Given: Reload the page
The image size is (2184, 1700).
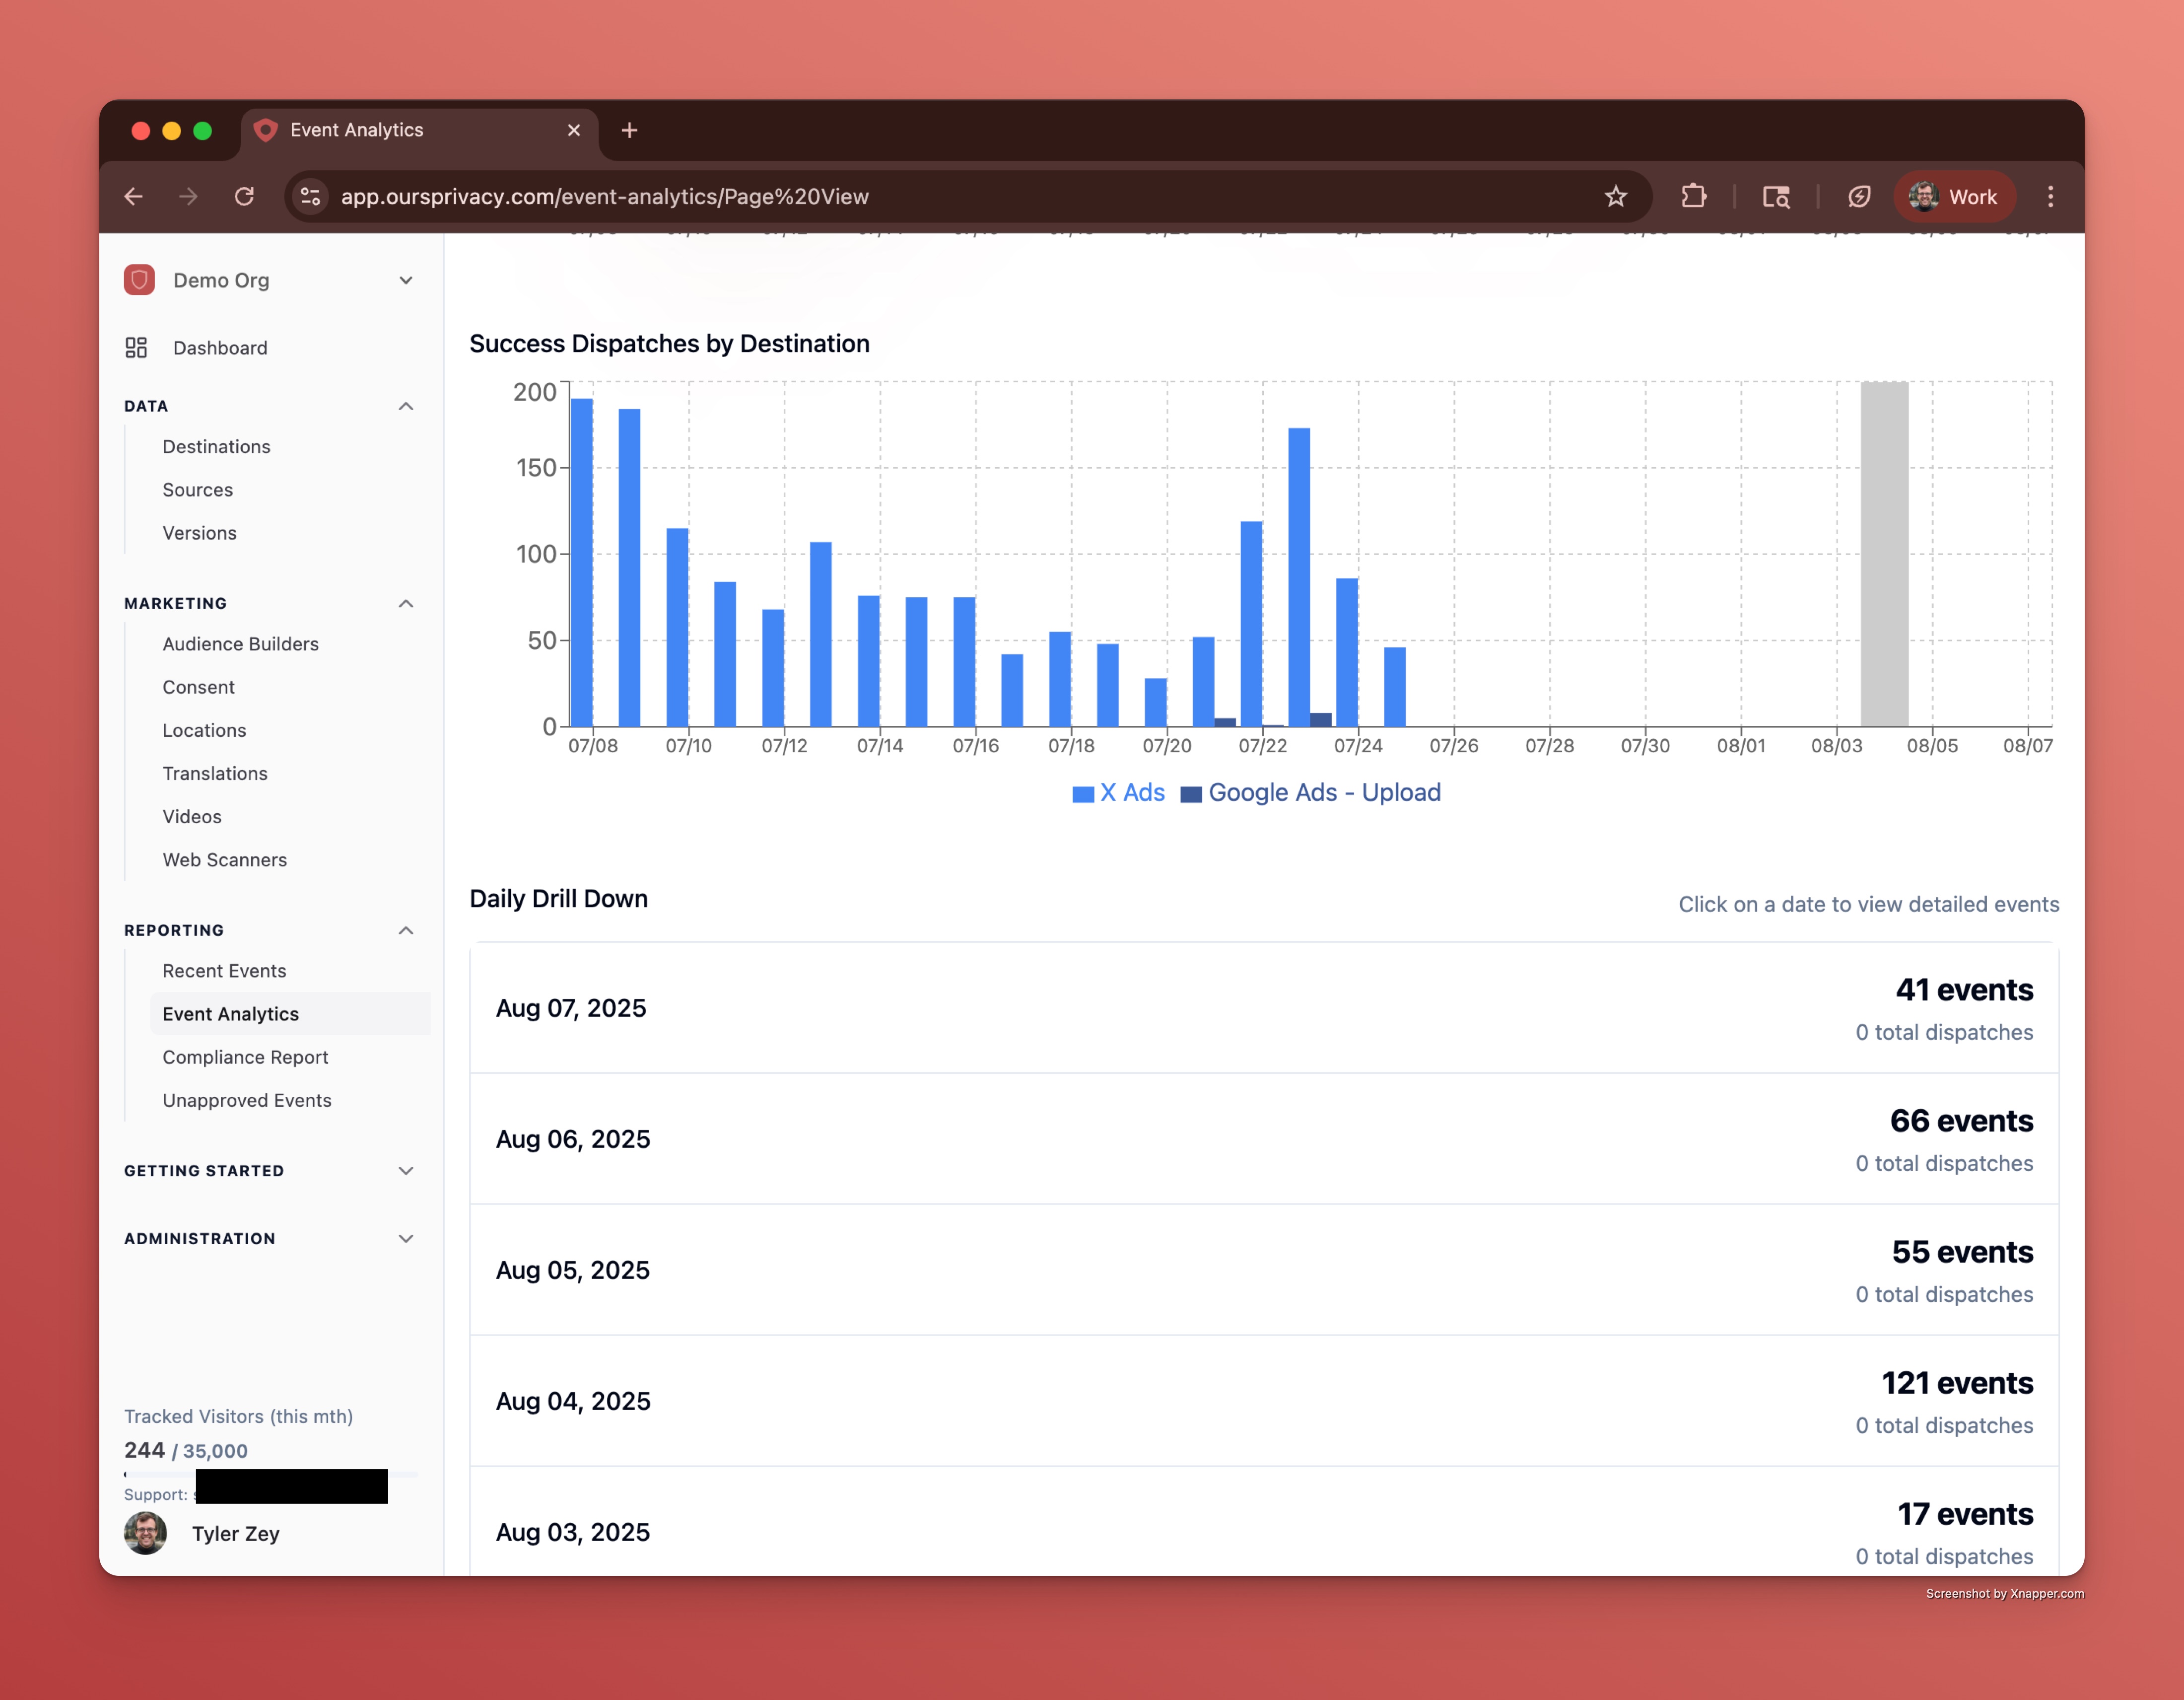Looking at the screenshot, I should [244, 196].
